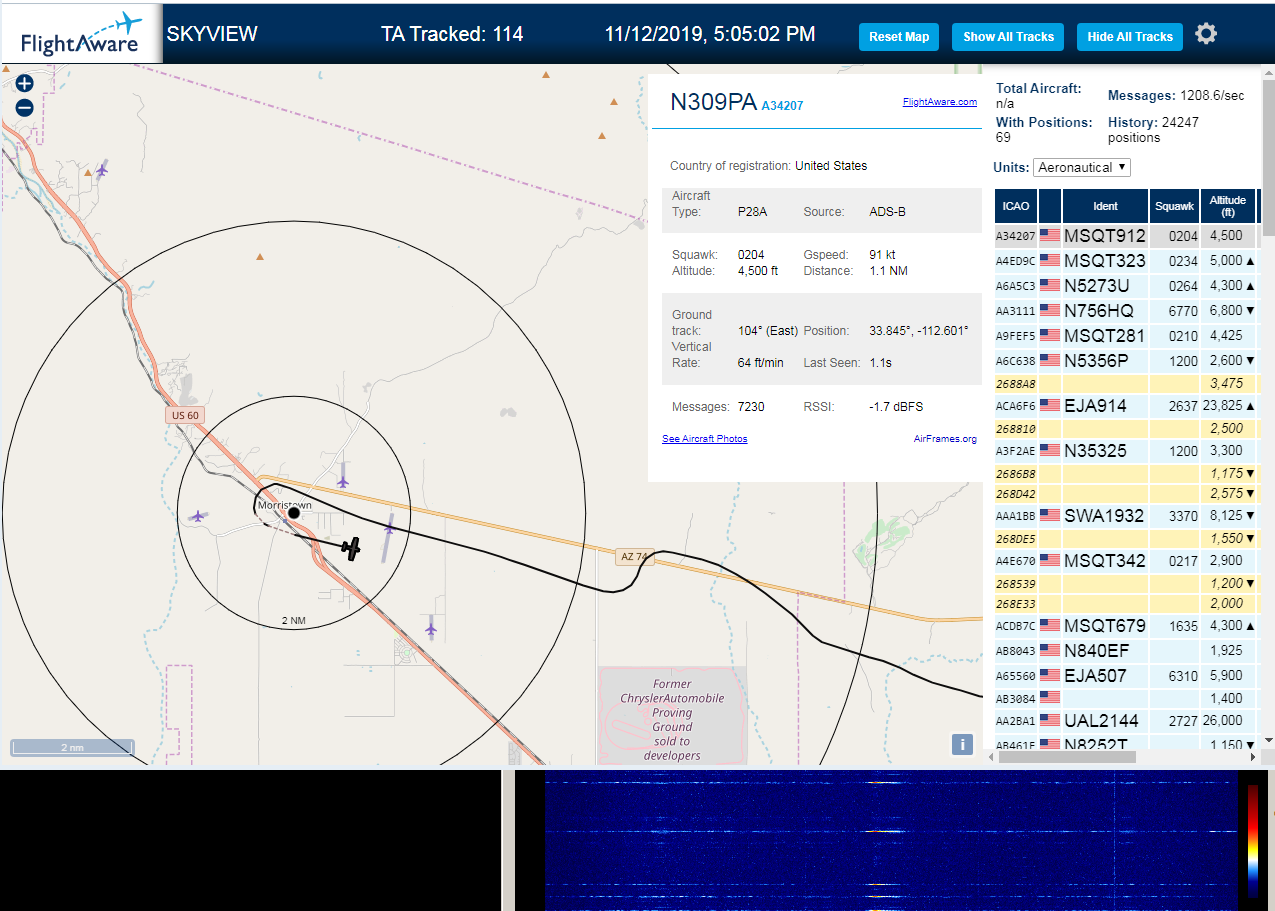This screenshot has width=1275, height=911.
Task: Click ICAO code 2688A8 row
Action: pos(1126,383)
